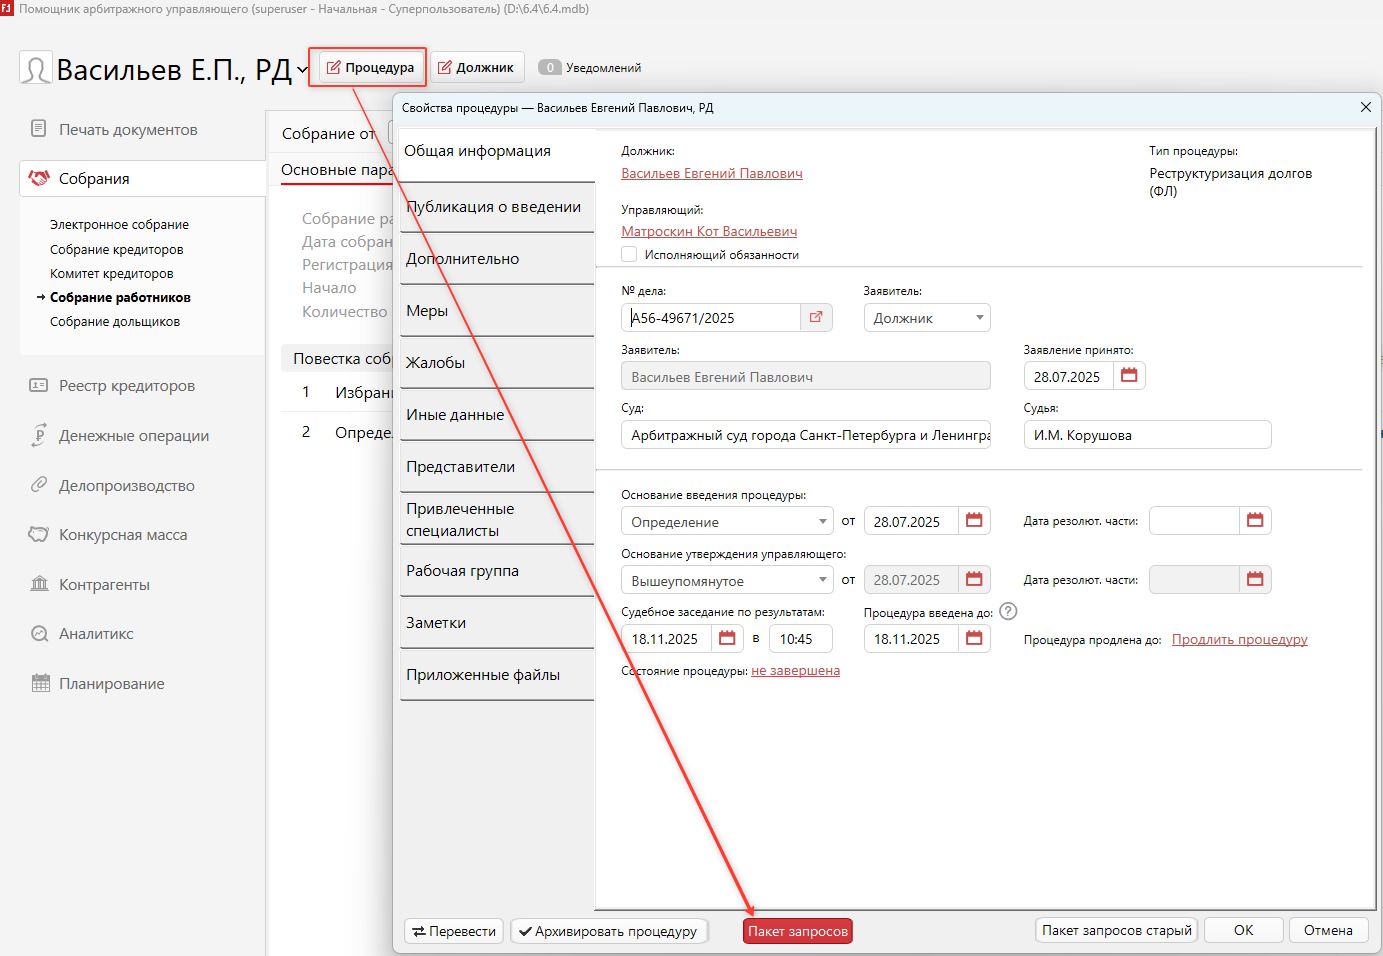Click Аналитикс sidebar icon
The width and height of the screenshot is (1383, 956).
click(x=39, y=633)
